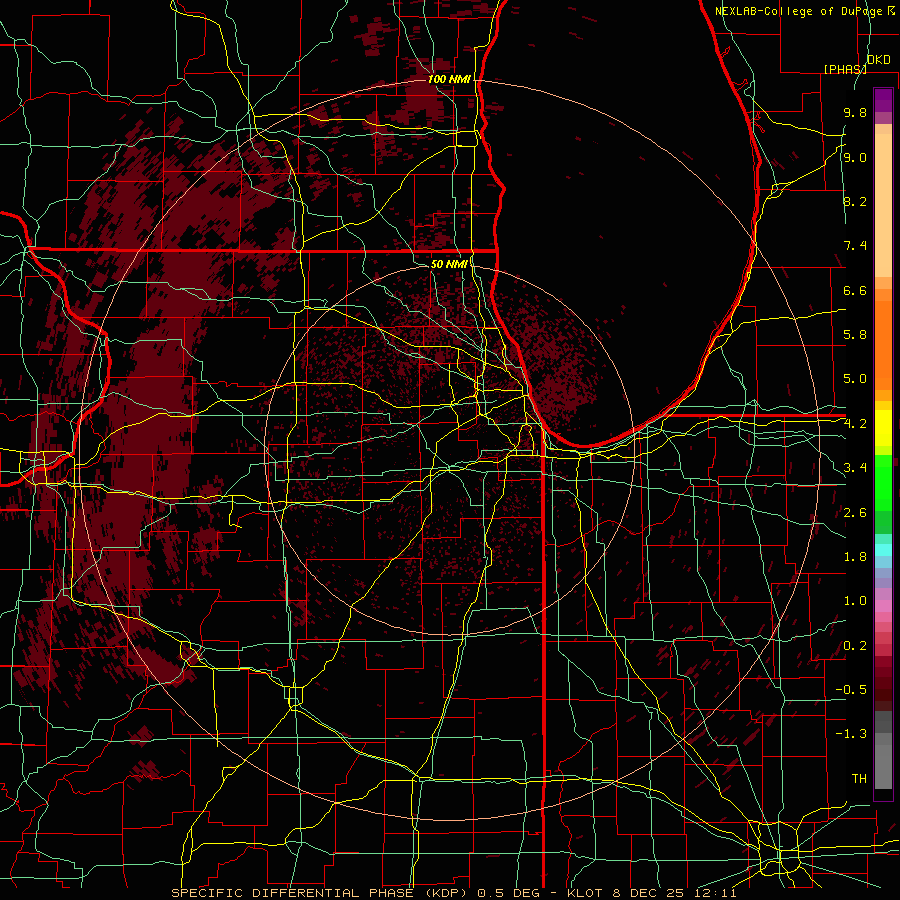
Task: Select the 100 NMI range ring label
Action: (449, 79)
